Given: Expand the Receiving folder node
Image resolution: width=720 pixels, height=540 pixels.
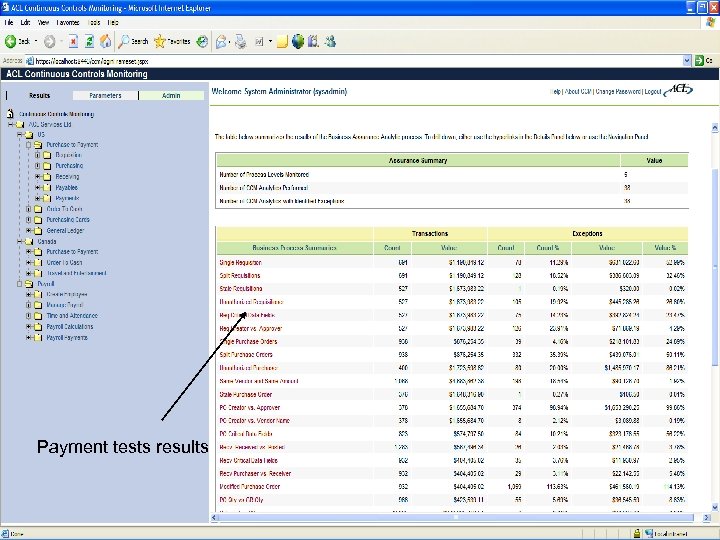Looking at the screenshot, I should coord(38,176).
